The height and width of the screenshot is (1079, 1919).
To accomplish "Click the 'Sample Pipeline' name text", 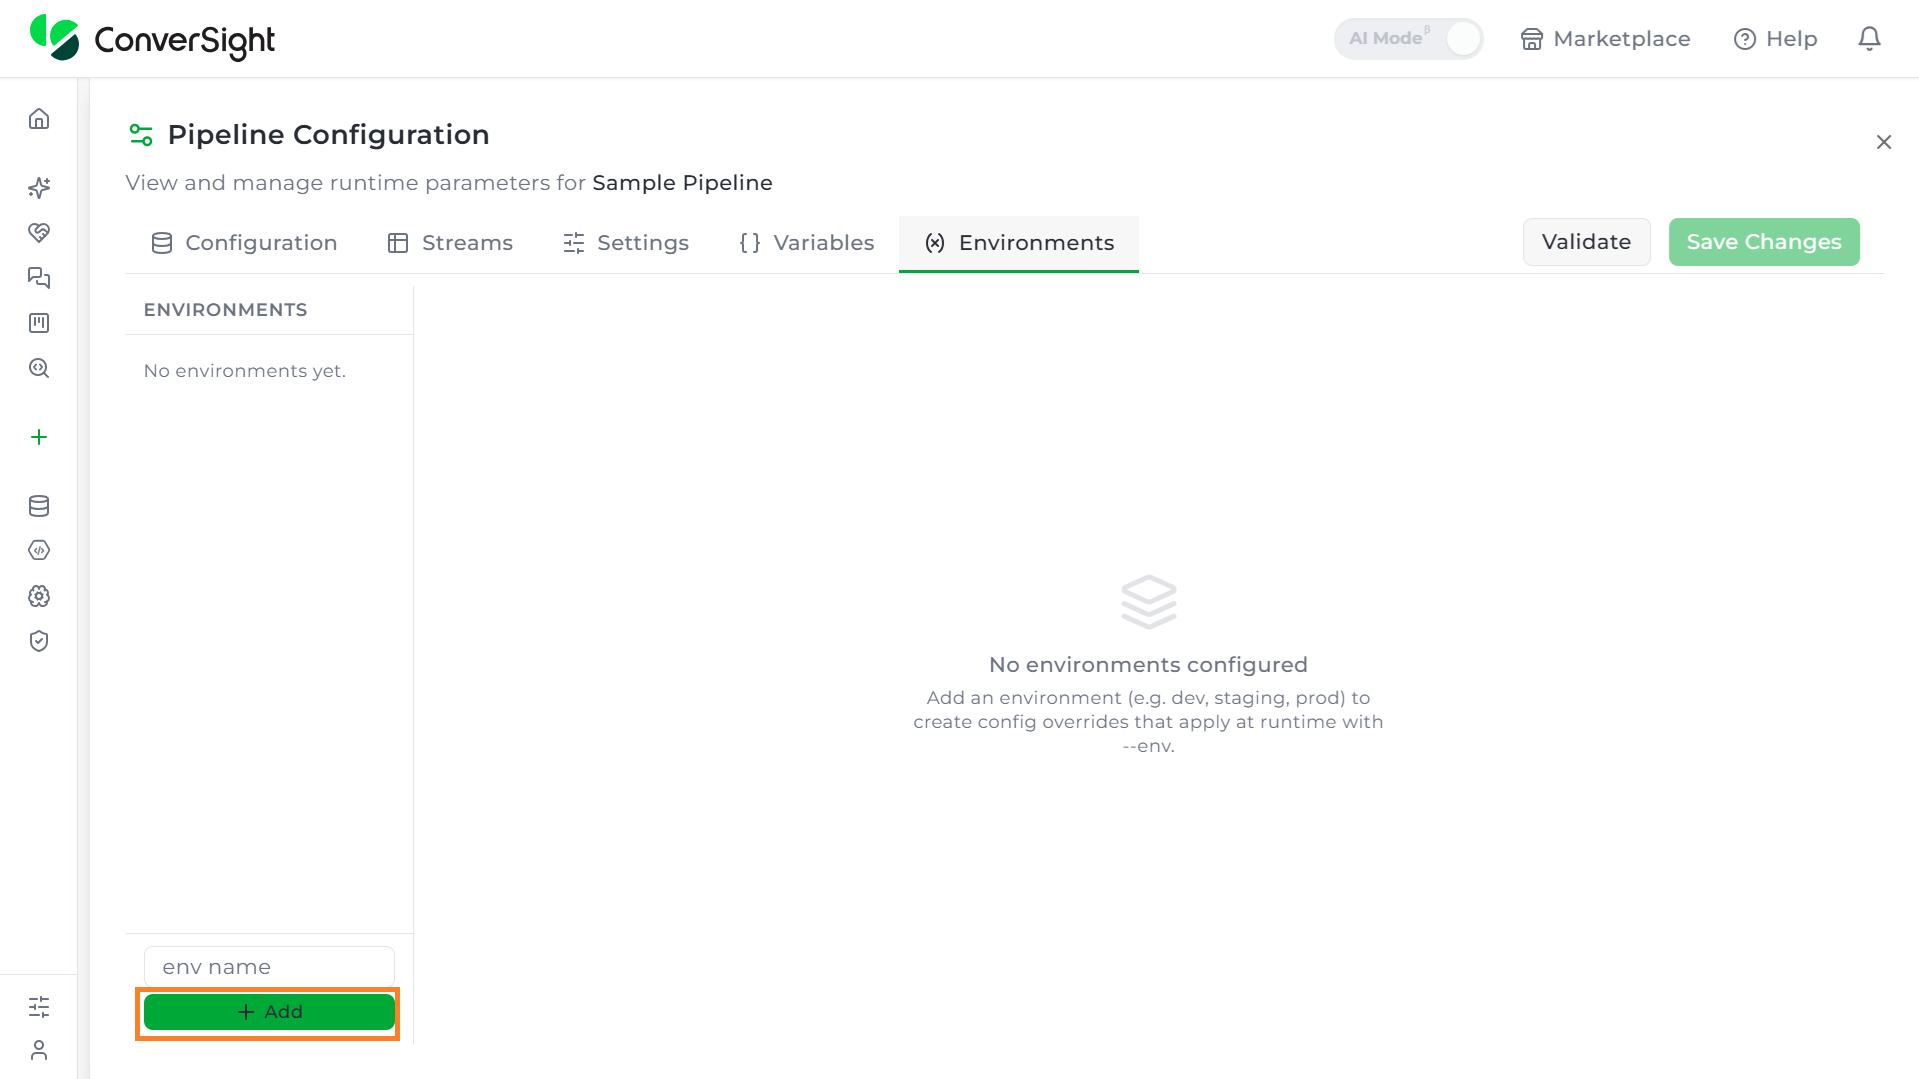I will 682,183.
